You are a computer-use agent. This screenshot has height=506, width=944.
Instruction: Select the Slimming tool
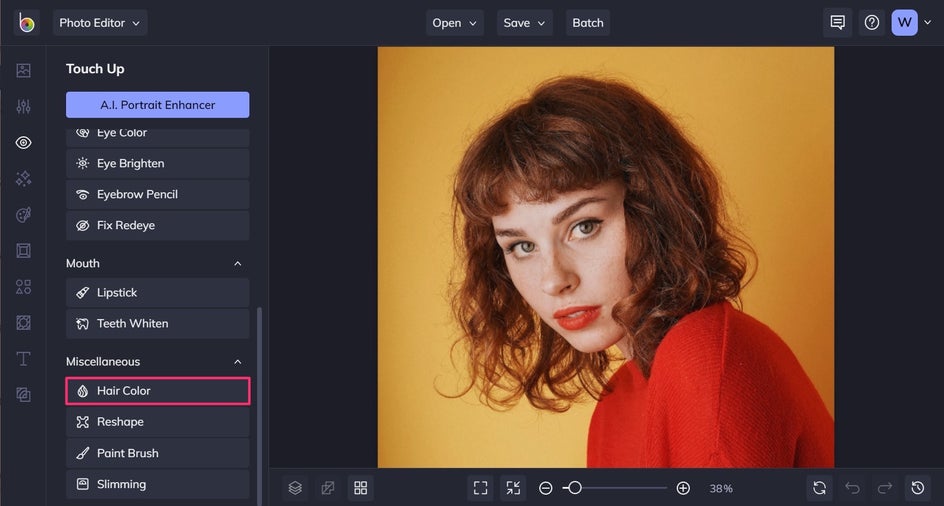click(158, 484)
